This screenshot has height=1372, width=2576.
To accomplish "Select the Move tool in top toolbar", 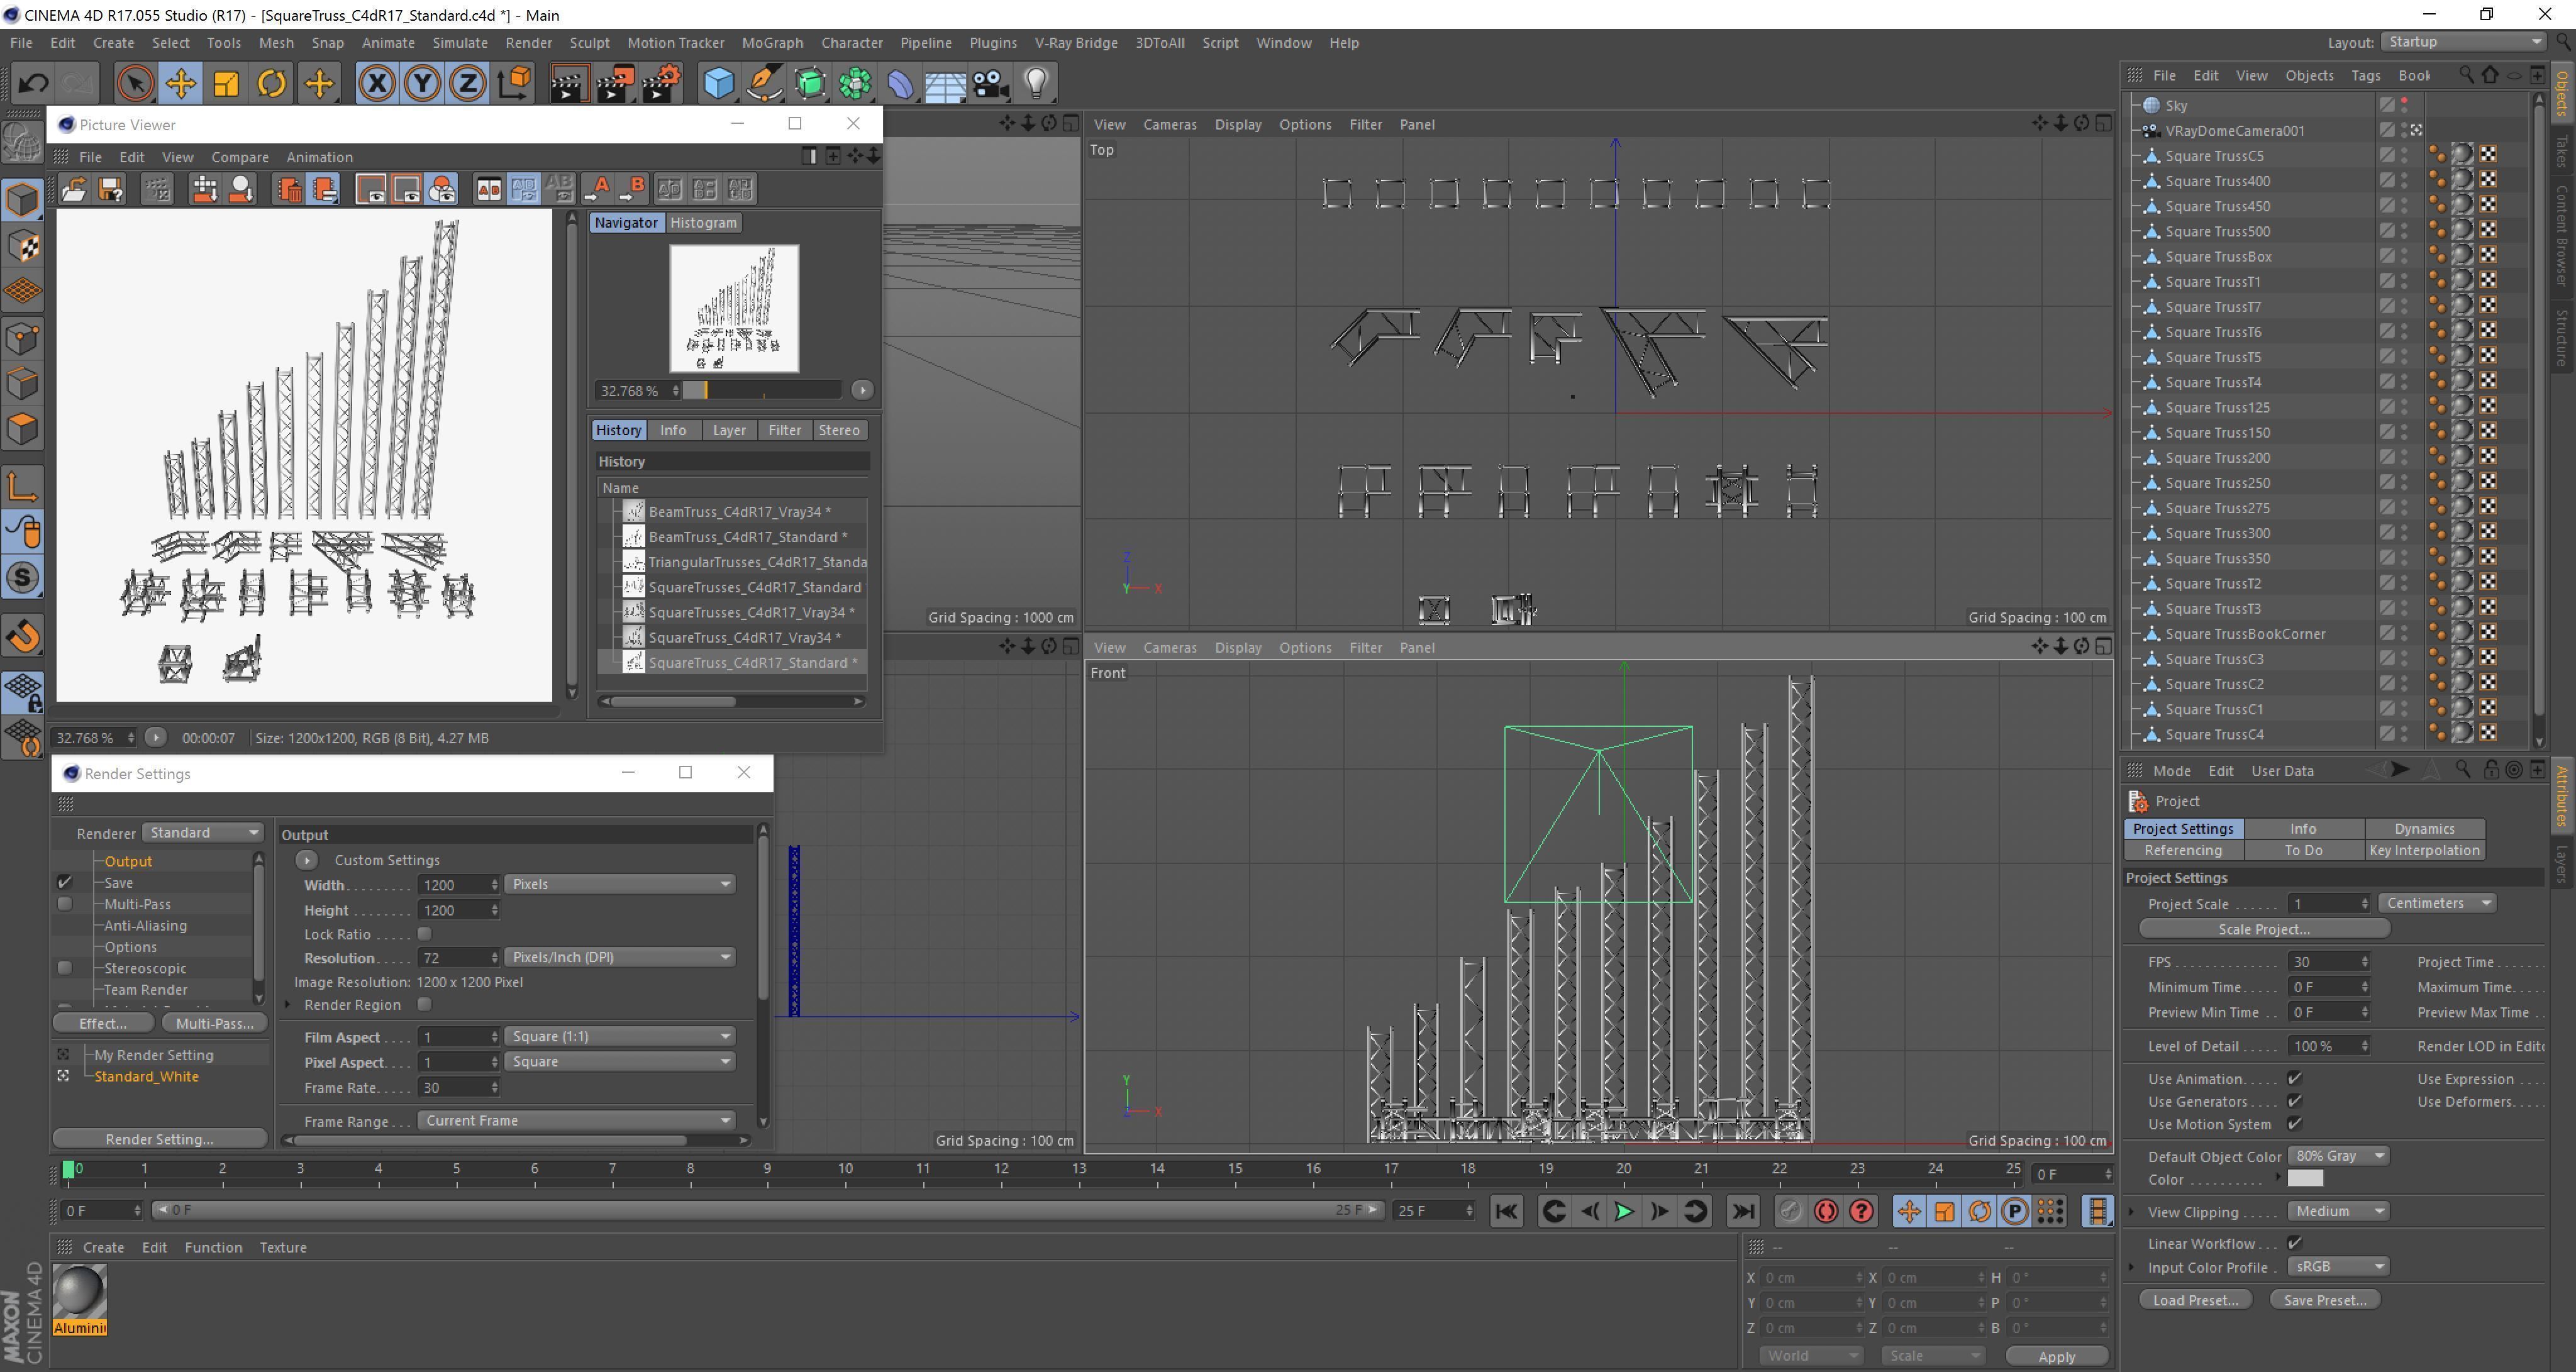I will pos(181,83).
